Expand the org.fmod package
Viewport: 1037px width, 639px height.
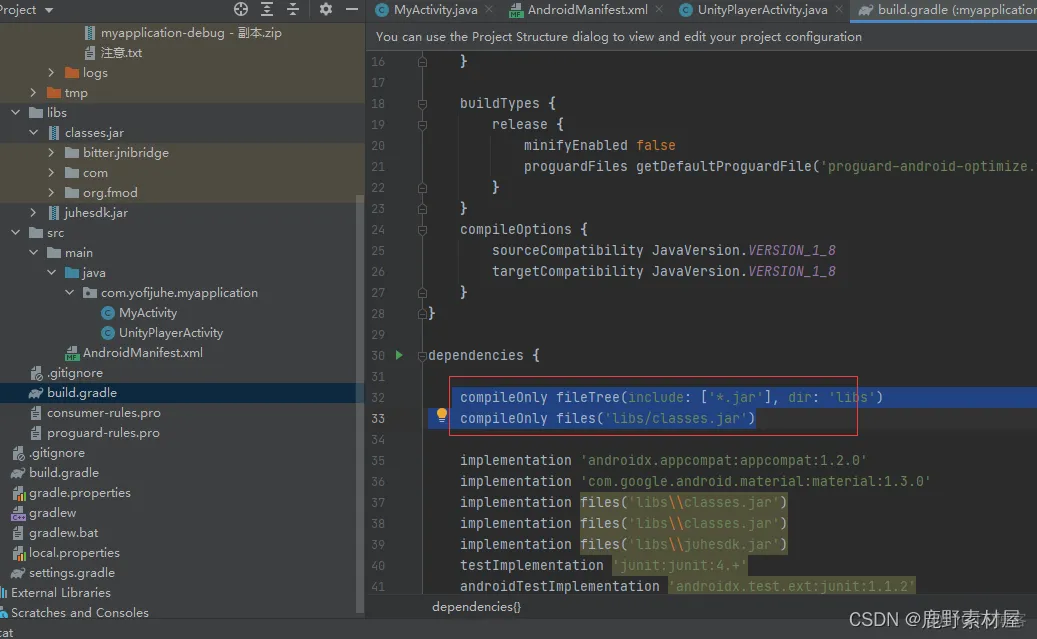[x=52, y=192]
